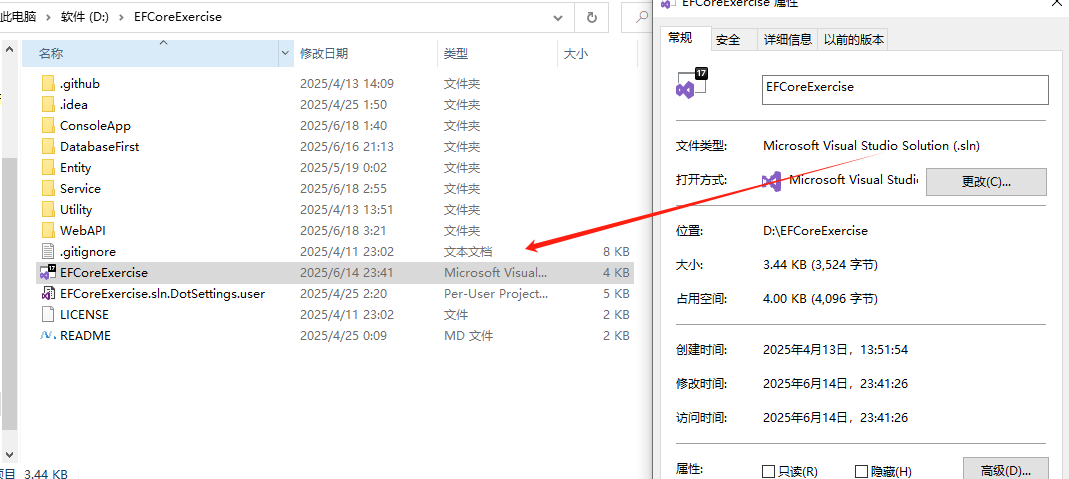
Task: Click the .github folder name
Action: pos(80,84)
